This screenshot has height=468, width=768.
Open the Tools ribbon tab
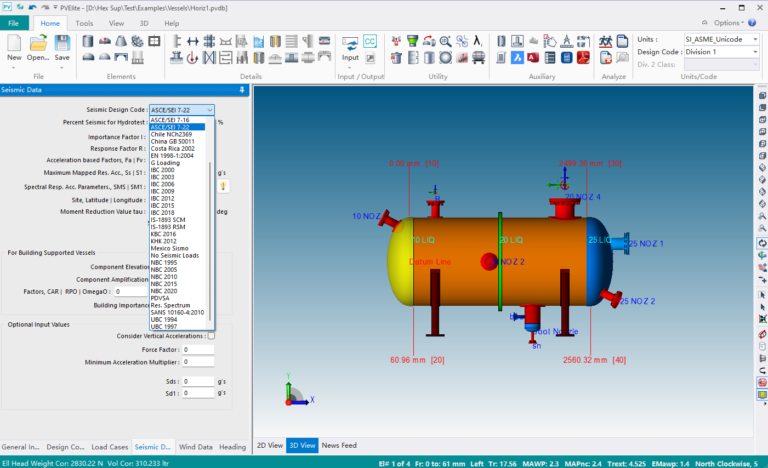point(84,23)
